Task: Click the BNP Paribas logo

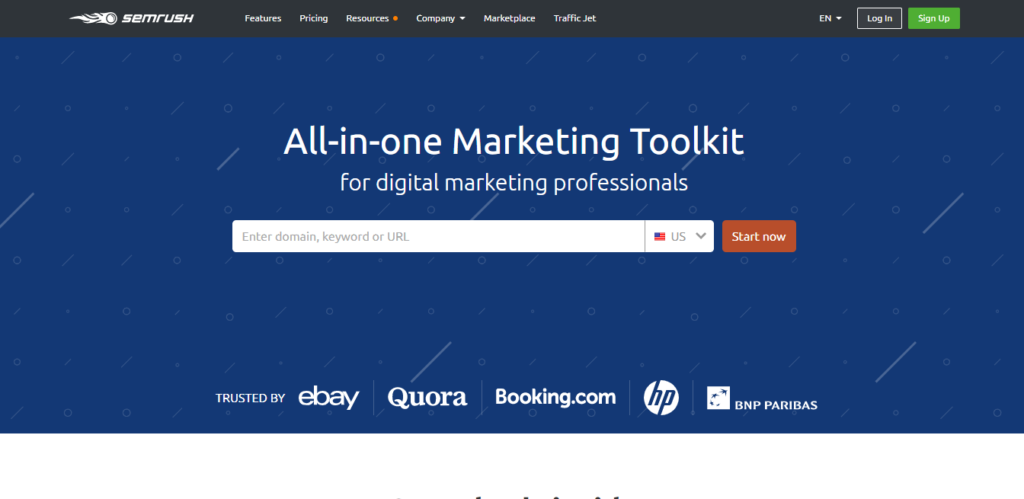Action: 762,399
